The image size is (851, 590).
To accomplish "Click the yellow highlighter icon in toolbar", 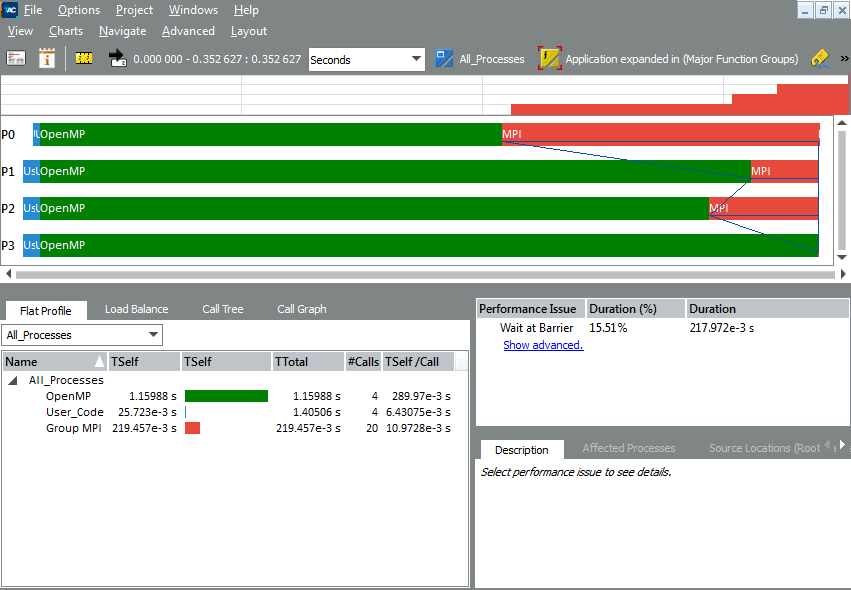I will click(x=820, y=59).
